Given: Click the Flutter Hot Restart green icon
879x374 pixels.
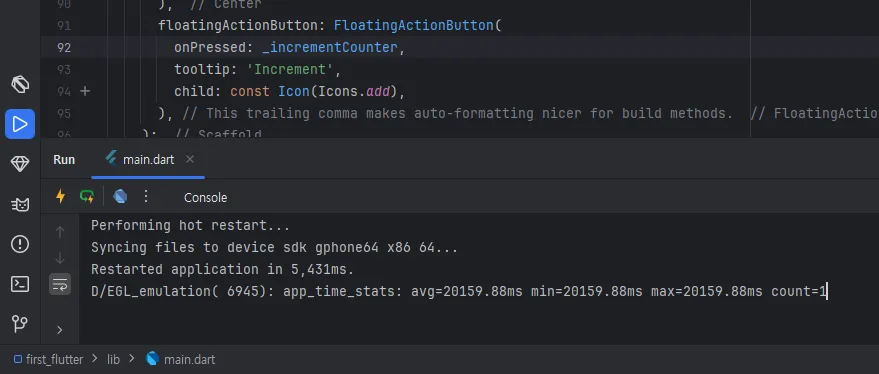Looking at the screenshot, I should pos(87,196).
